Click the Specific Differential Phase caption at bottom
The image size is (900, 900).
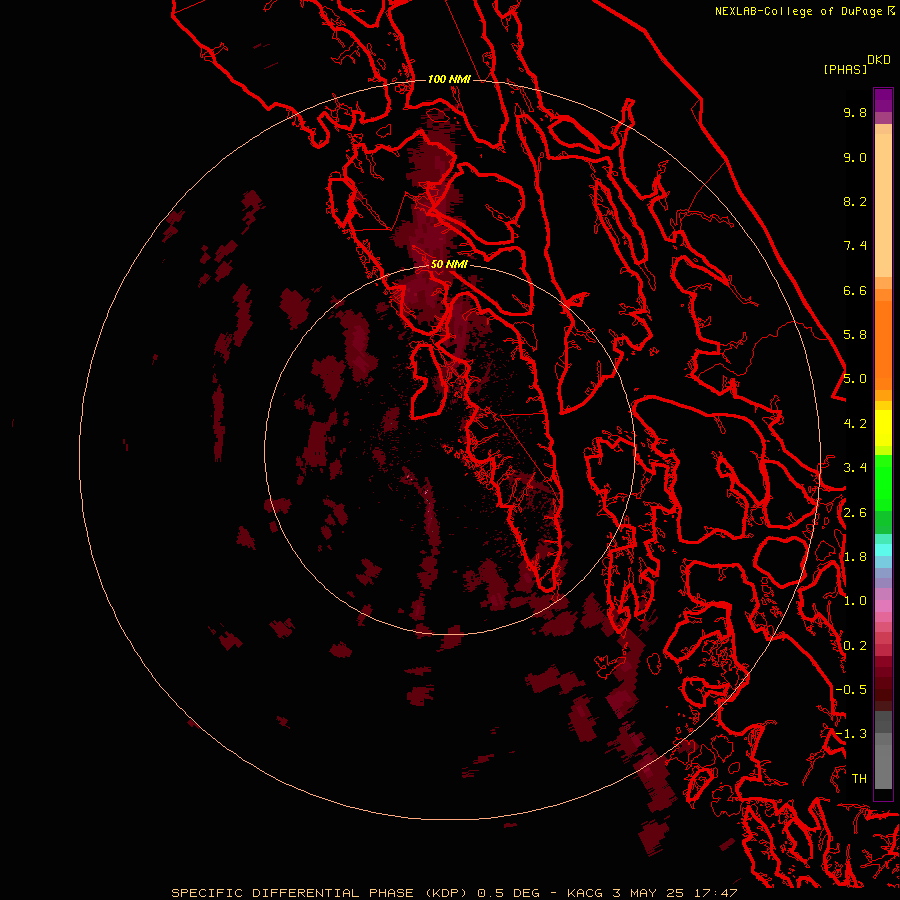[454, 893]
